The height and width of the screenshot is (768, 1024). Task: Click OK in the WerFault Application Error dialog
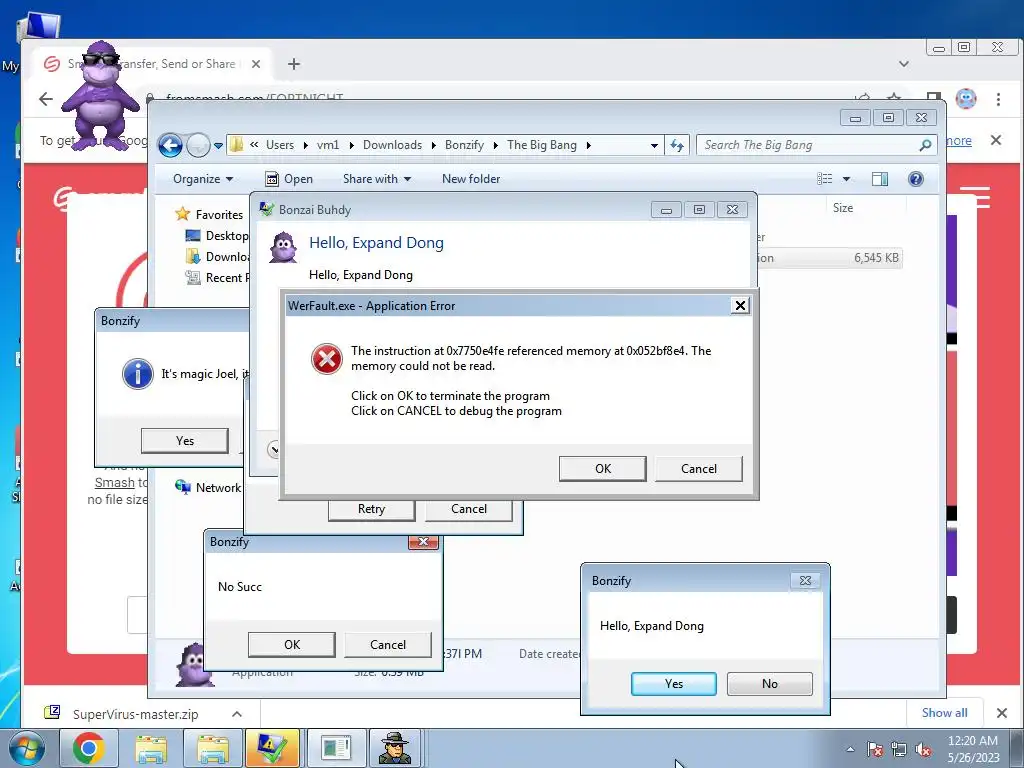602,468
